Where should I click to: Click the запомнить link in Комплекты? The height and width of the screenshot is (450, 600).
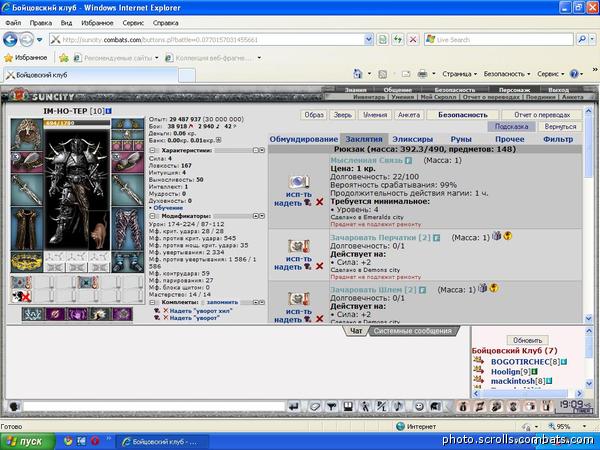(x=222, y=302)
